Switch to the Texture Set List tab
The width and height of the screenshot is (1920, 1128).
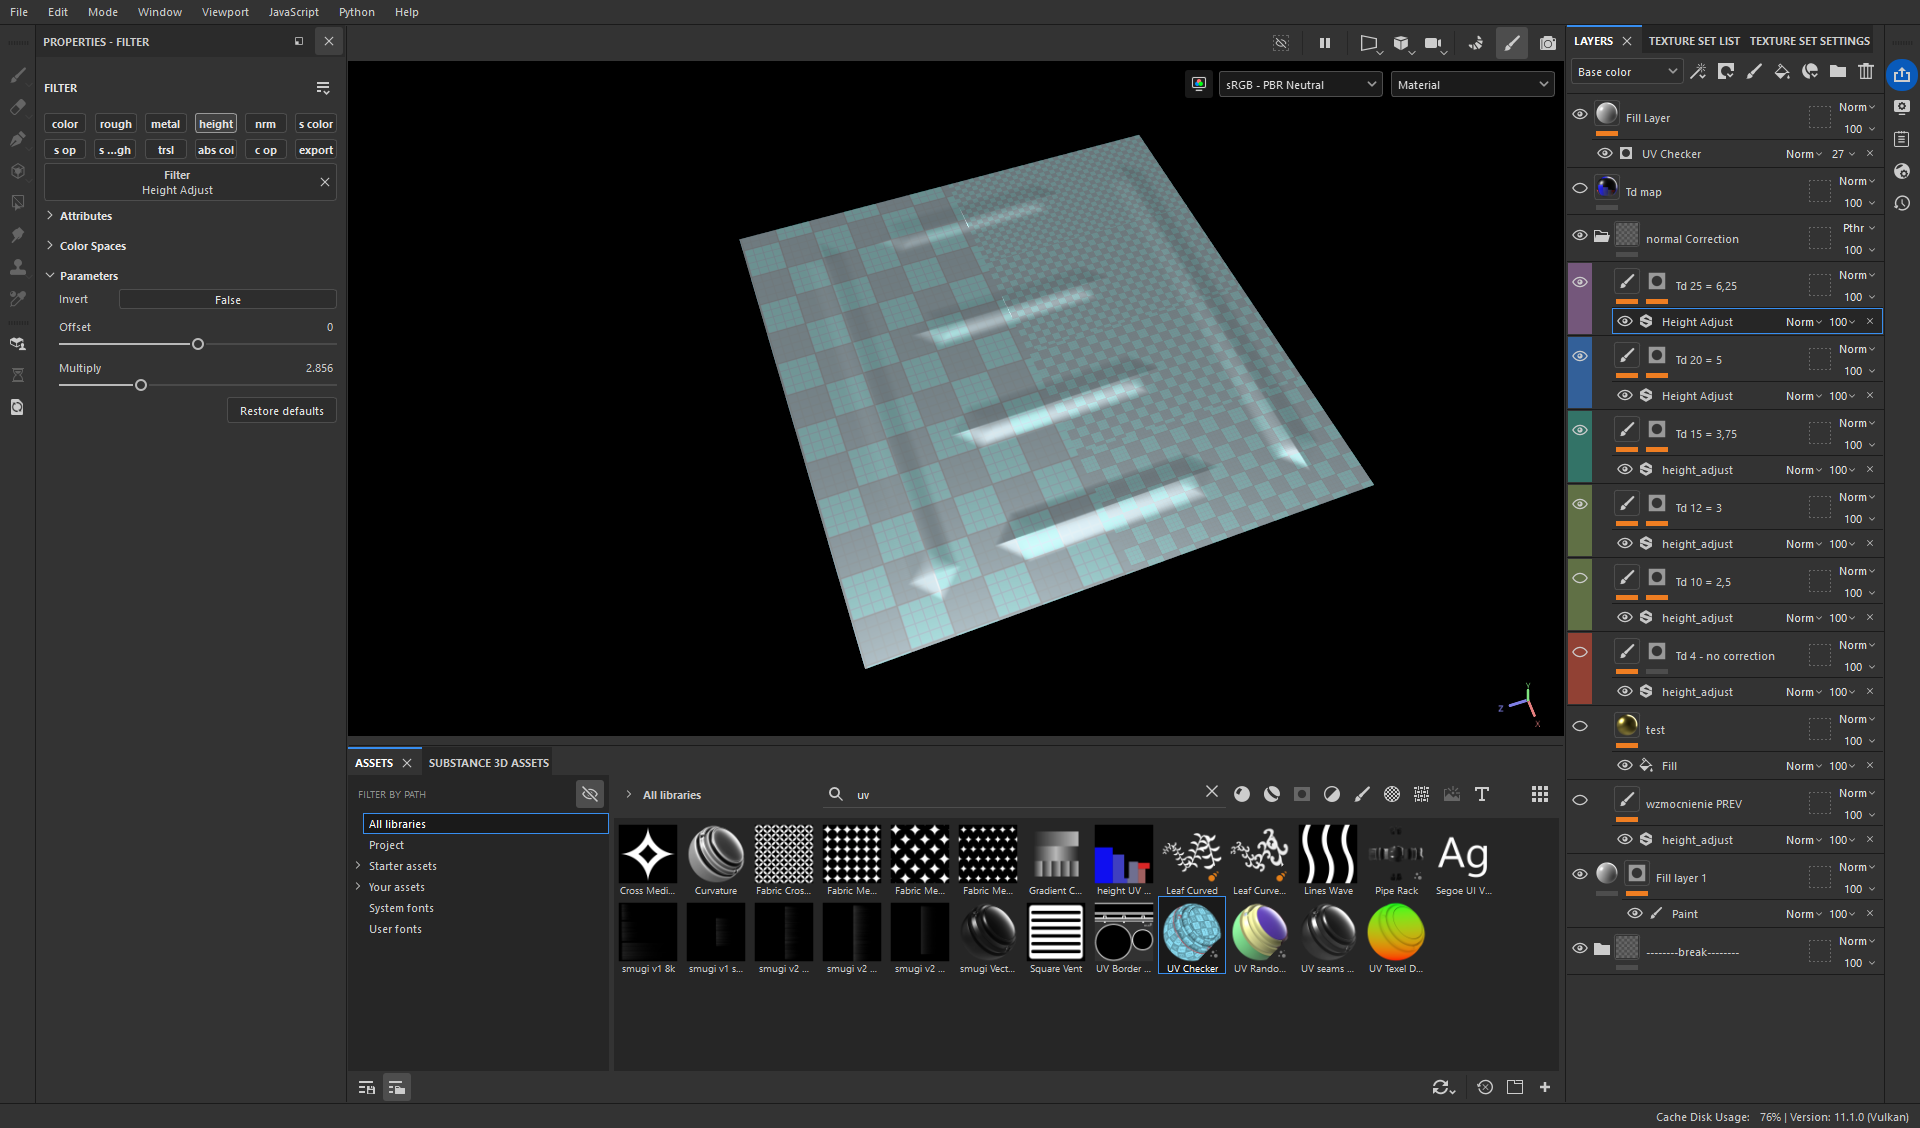[x=1694, y=41]
